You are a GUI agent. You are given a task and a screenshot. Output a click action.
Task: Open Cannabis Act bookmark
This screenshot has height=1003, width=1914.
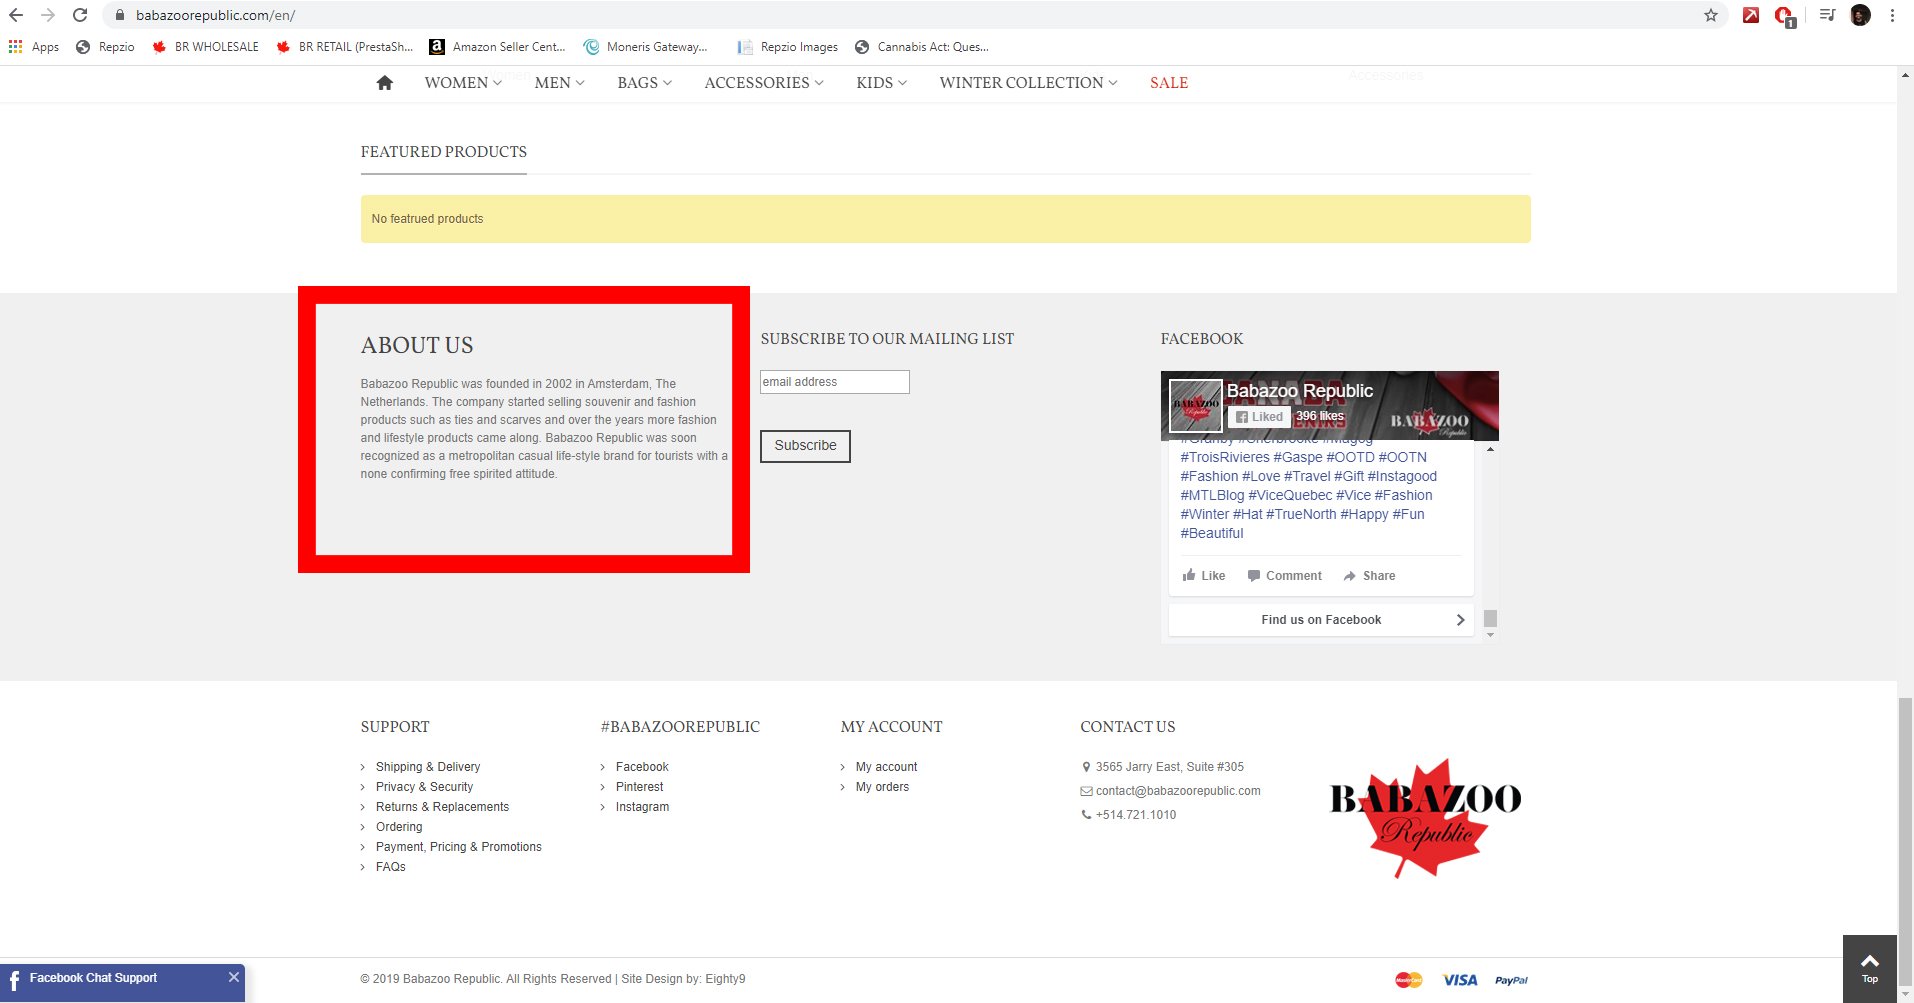921,47
